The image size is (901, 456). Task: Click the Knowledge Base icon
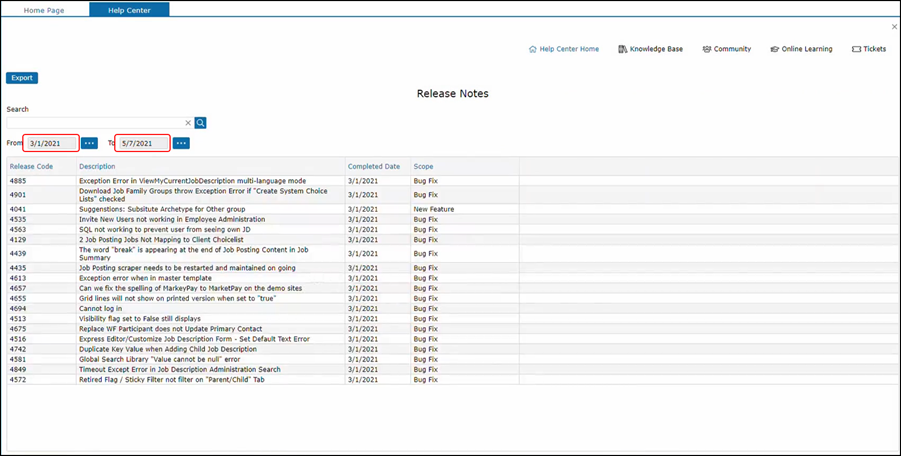623,49
